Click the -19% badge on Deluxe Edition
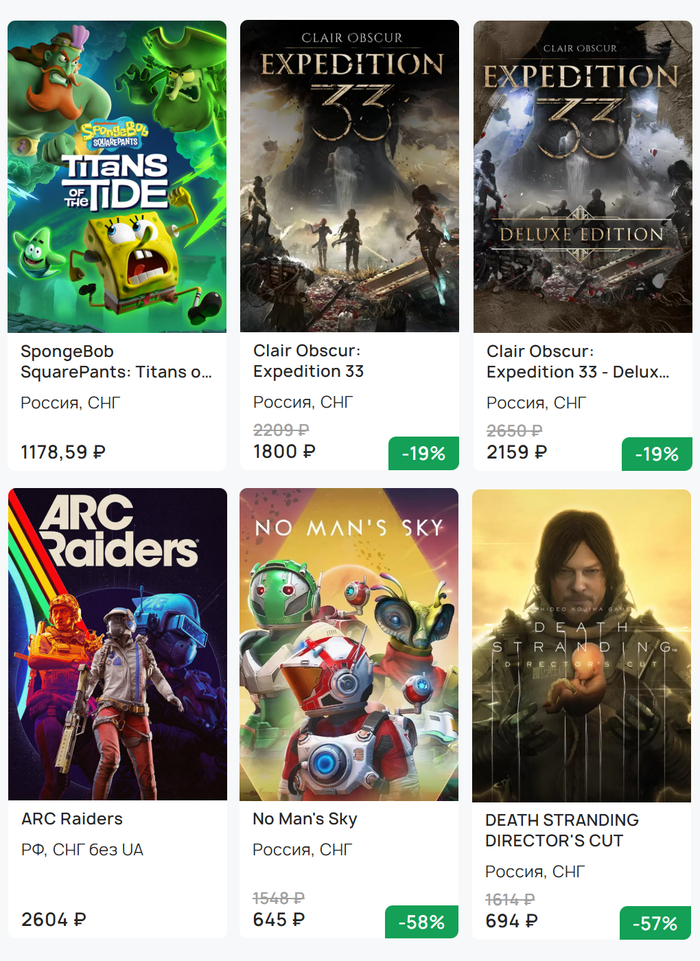Image resolution: width=700 pixels, height=961 pixels. [x=656, y=453]
